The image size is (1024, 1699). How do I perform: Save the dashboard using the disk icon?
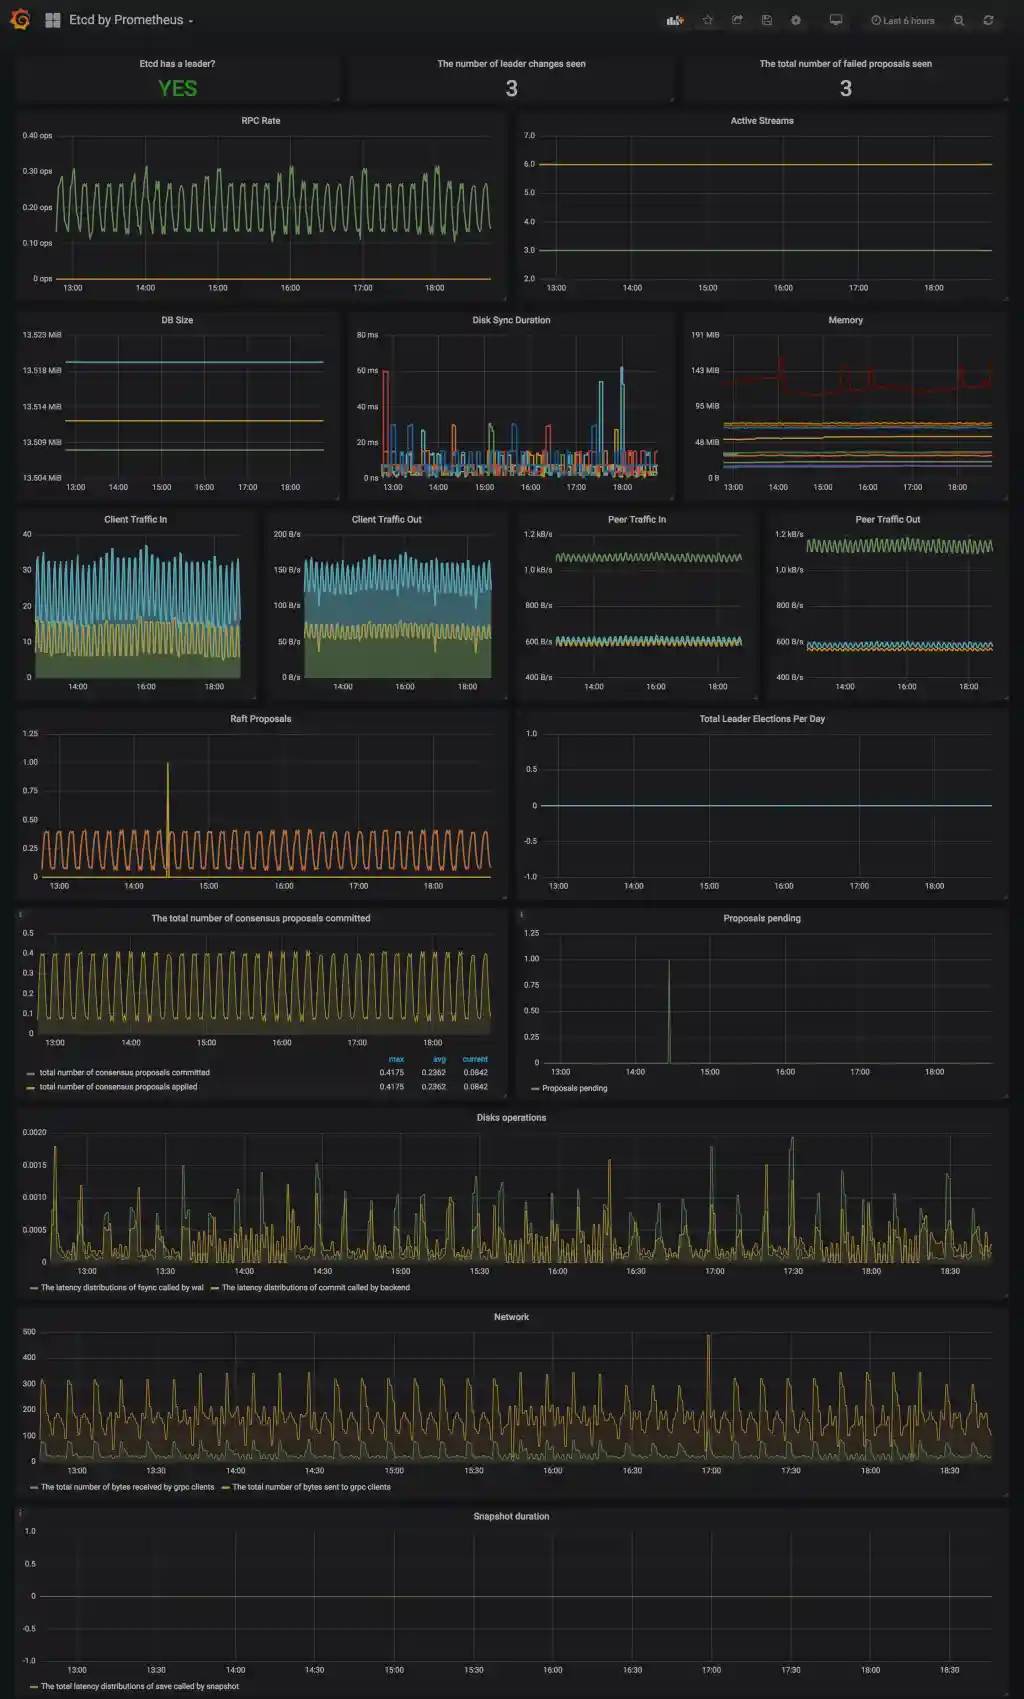click(767, 20)
